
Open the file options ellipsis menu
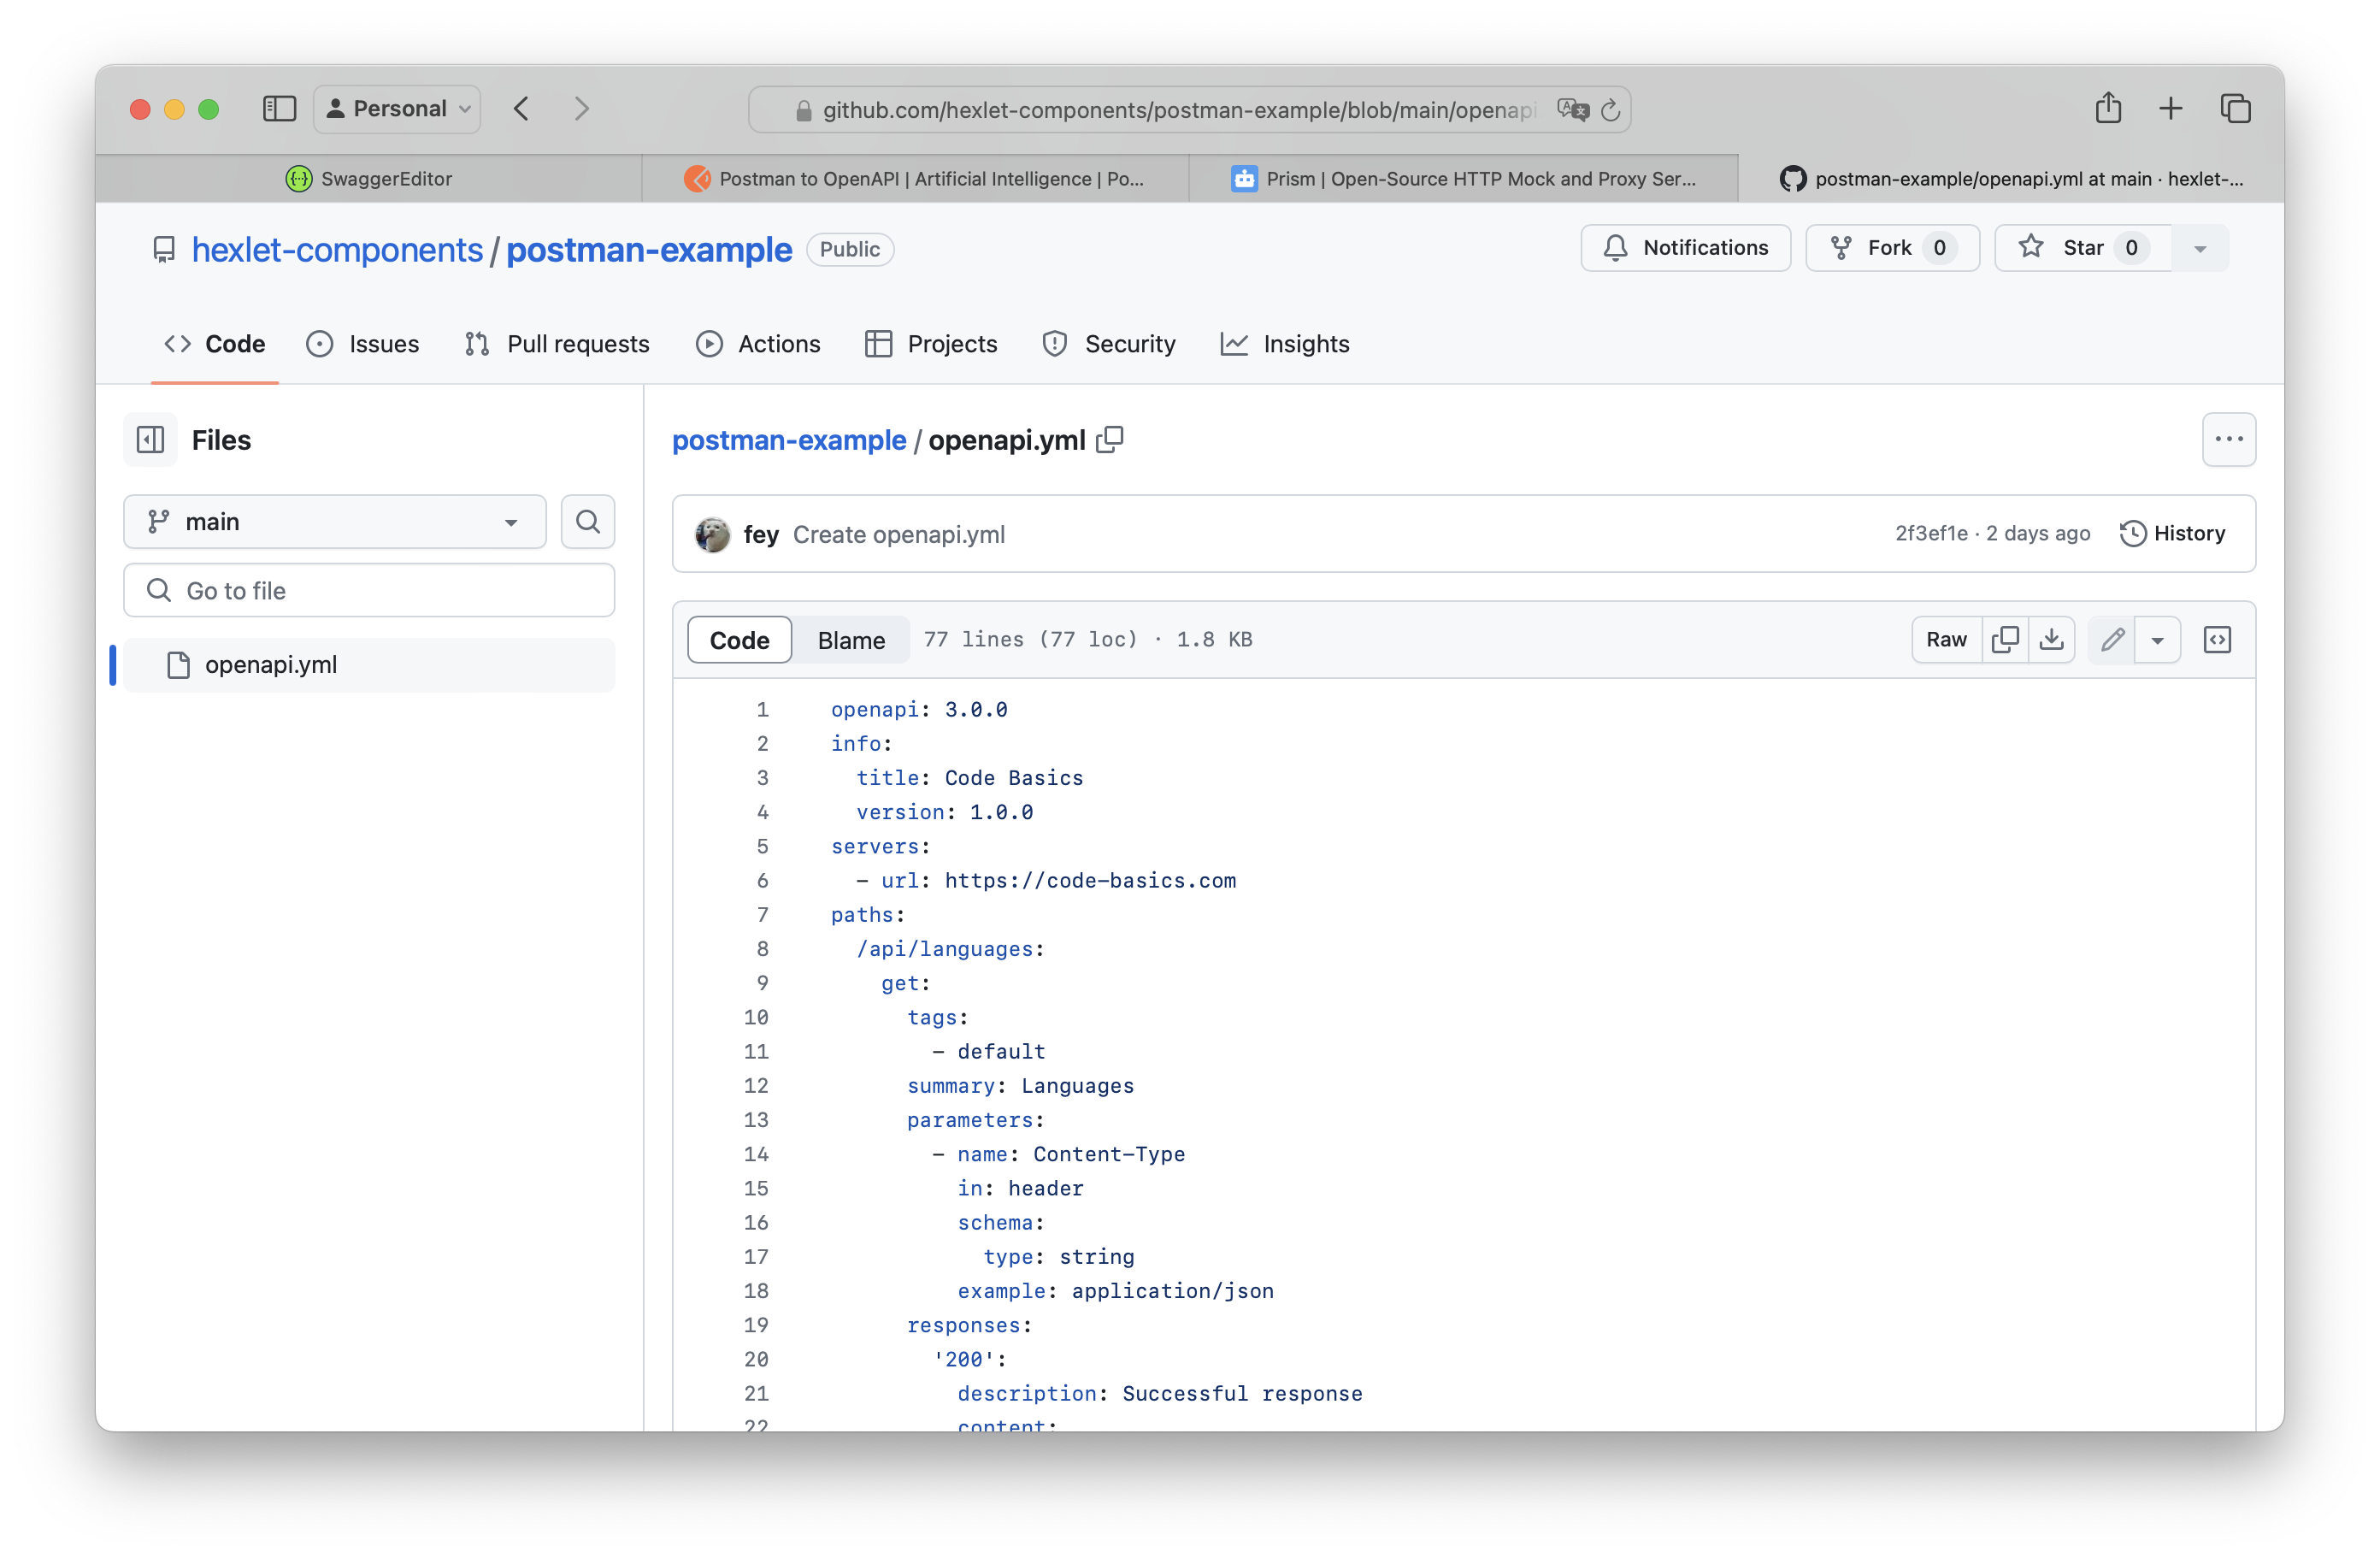coord(2229,439)
